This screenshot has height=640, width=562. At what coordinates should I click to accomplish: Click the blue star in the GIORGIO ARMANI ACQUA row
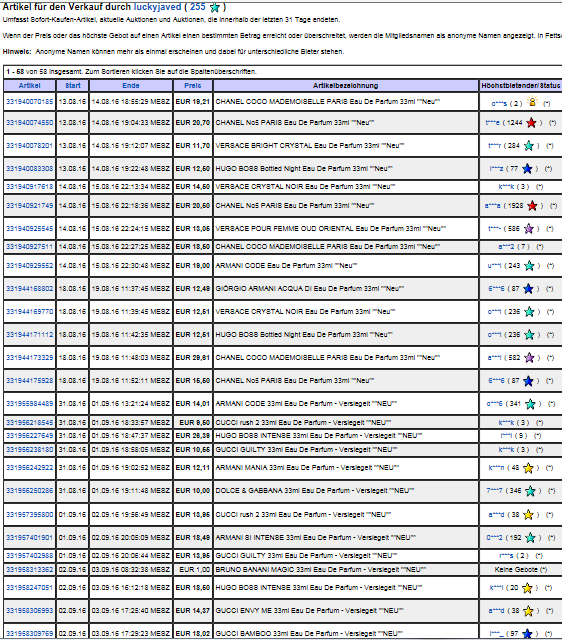tap(528, 289)
